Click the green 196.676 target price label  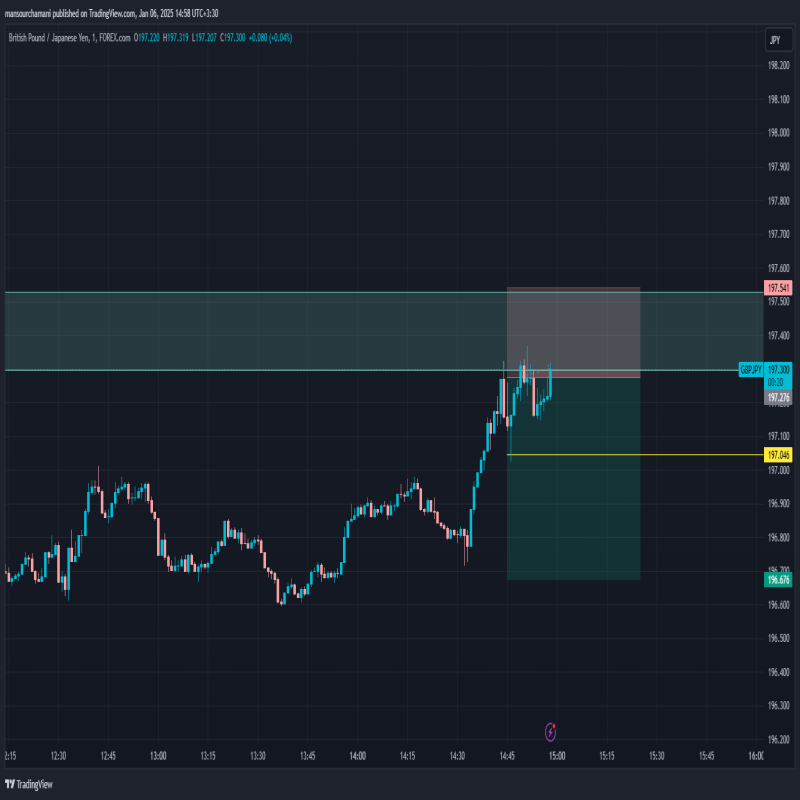pos(778,580)
